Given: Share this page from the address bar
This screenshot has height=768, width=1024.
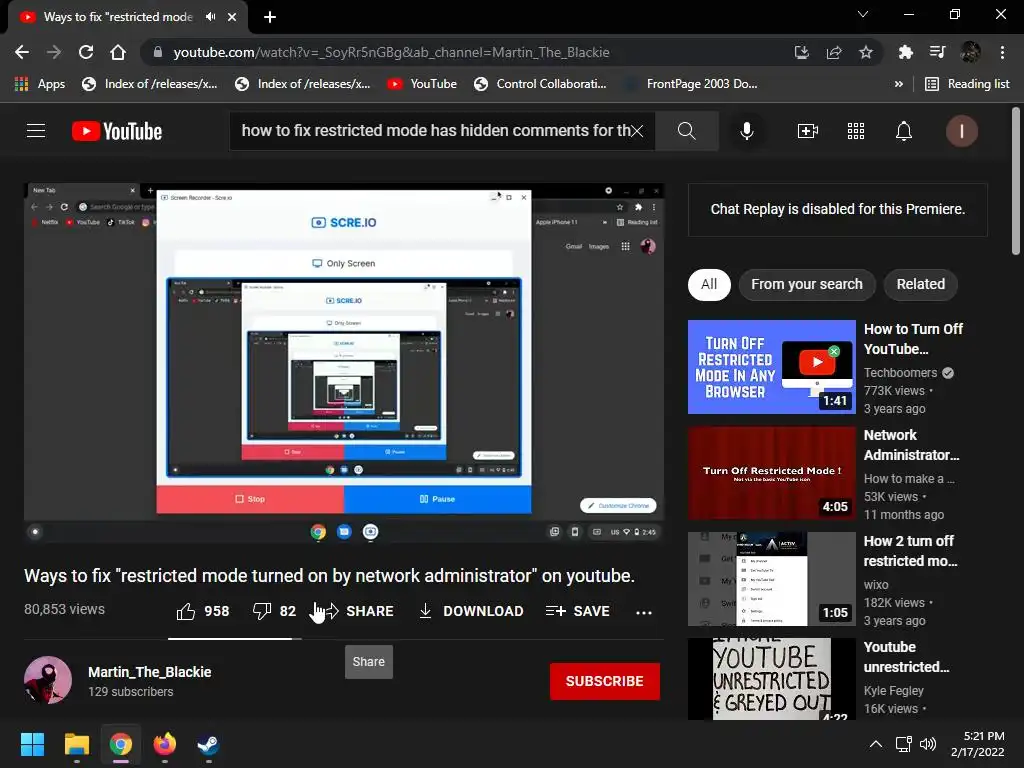Looking at the screenshot, I should [833, 52].
